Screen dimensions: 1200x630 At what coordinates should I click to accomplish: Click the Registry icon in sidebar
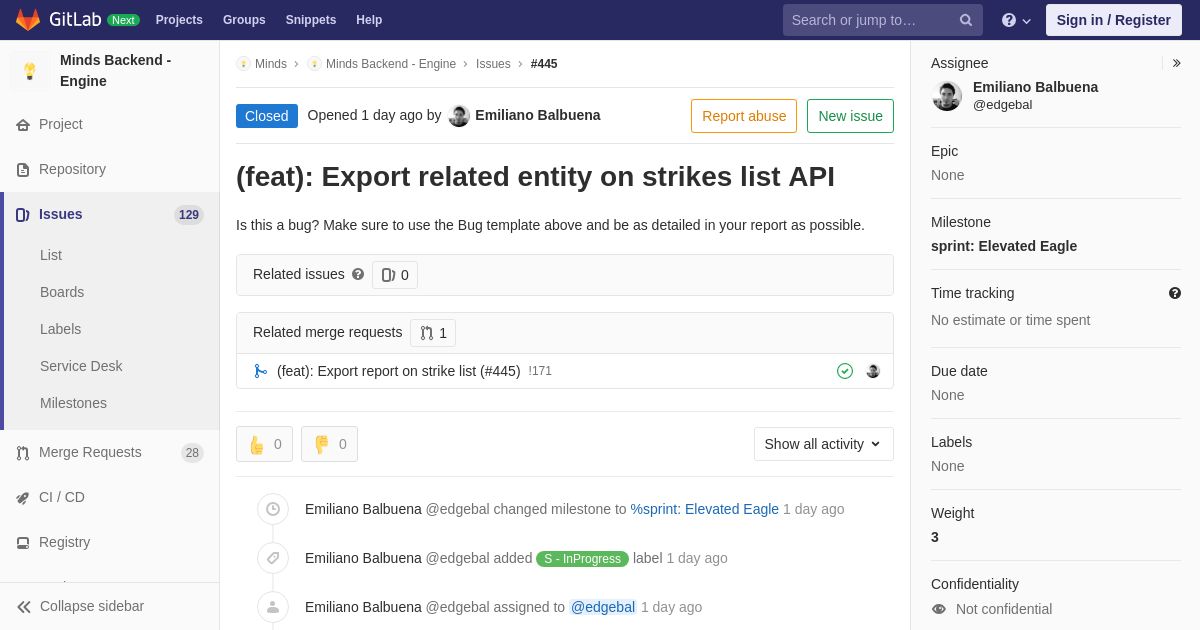click(23, 543)
